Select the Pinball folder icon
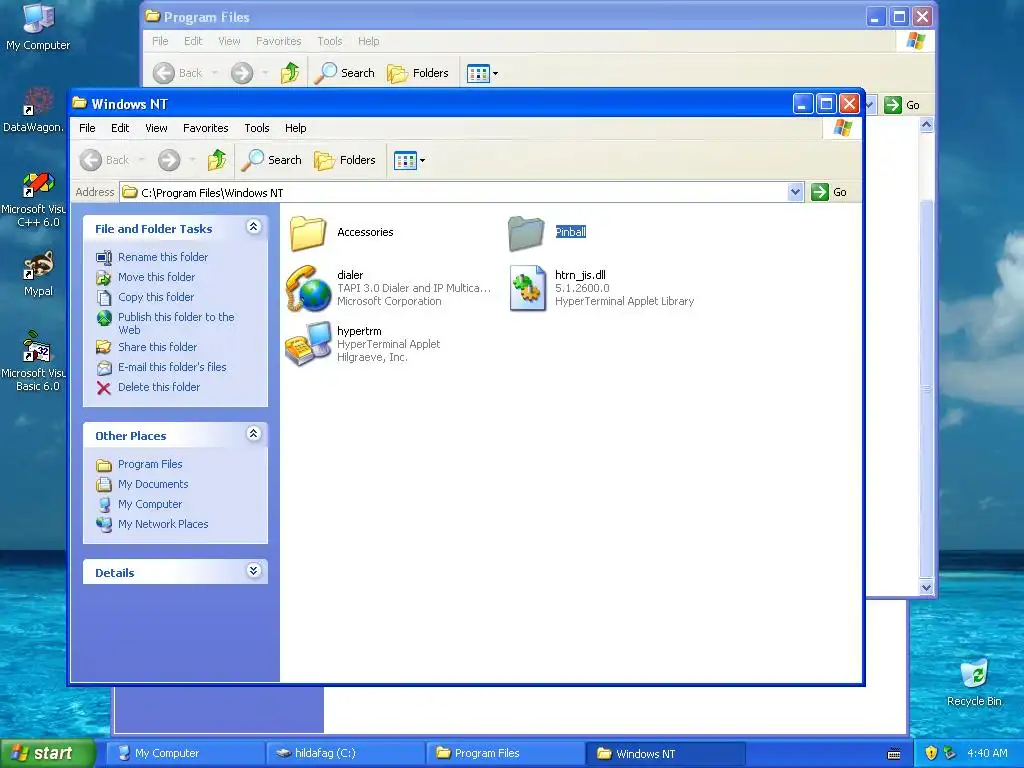Screen dimensions: 1024x768 [526, 232]
